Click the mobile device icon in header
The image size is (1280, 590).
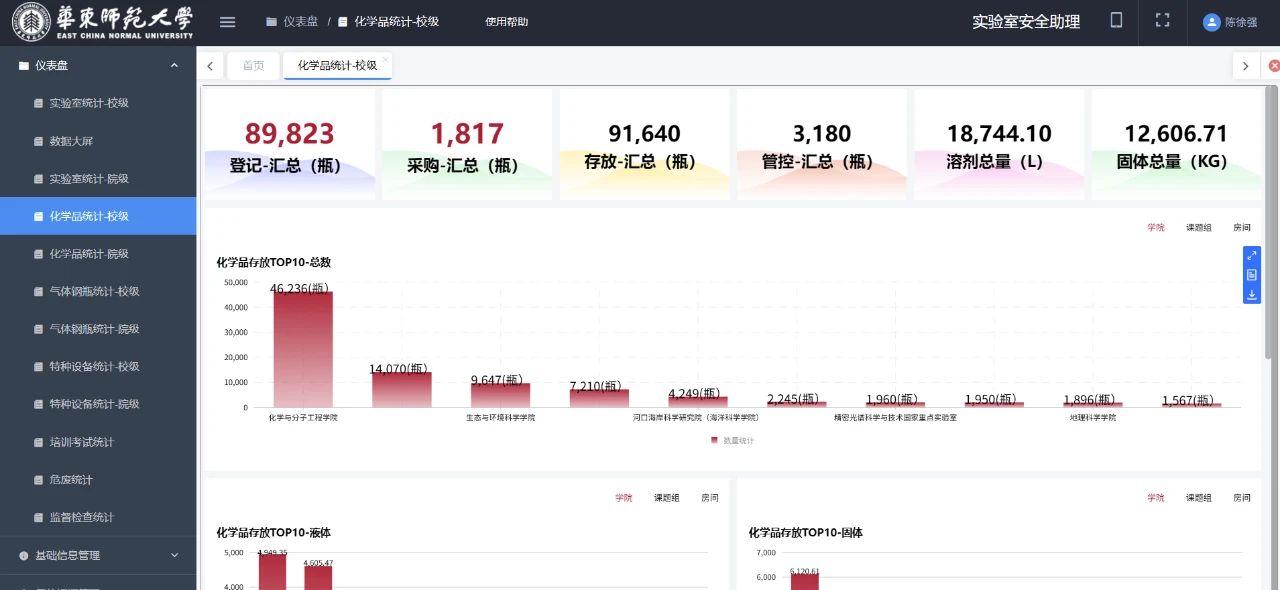(1117, 21)
